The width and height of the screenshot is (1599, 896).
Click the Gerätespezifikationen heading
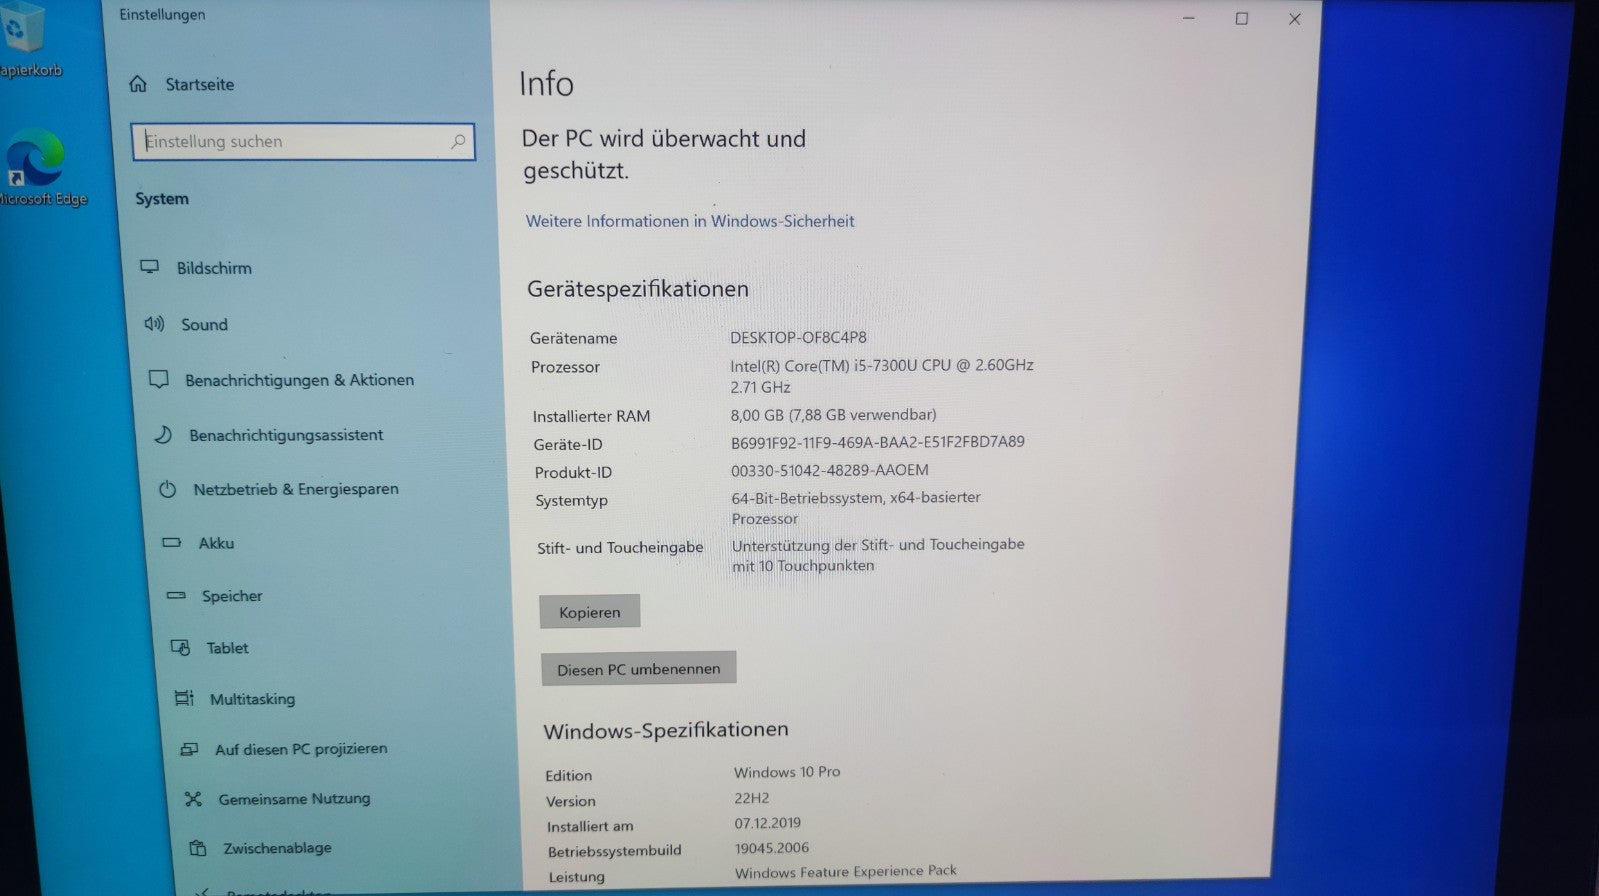point(638,289)
